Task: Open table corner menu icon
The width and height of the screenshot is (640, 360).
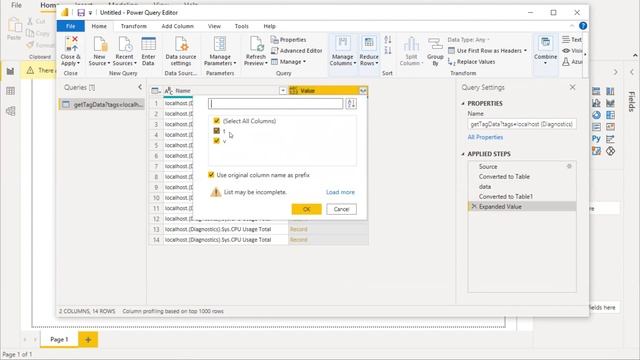Action: (156, 91)
